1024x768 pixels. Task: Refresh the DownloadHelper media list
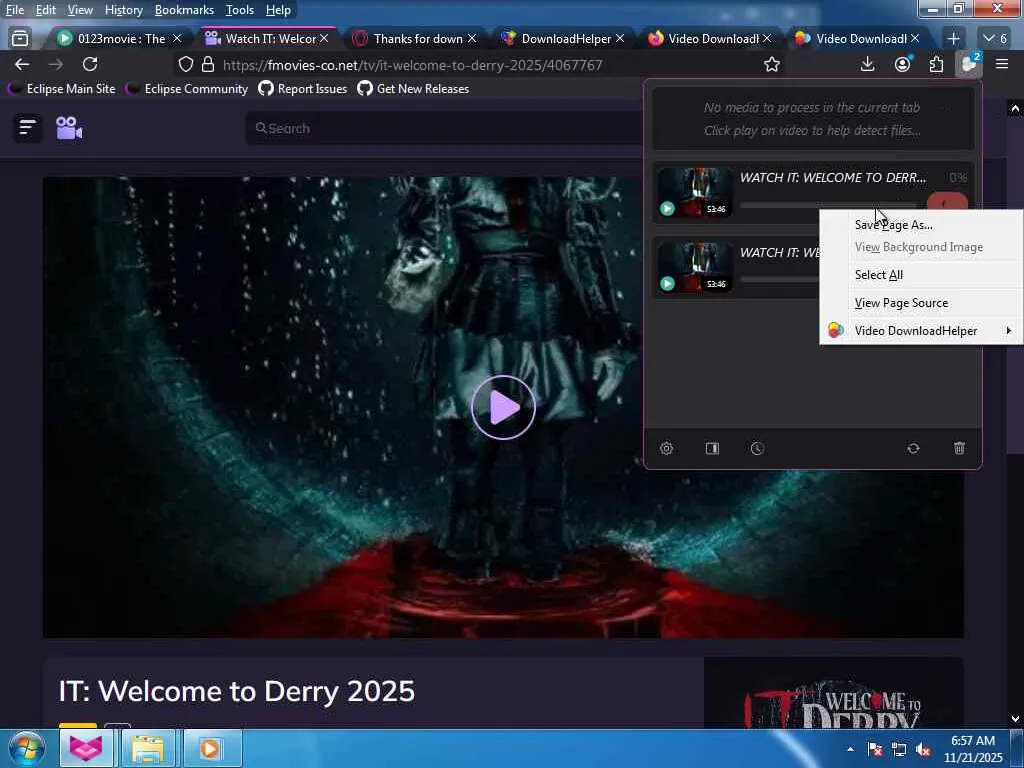click(913, 448)
